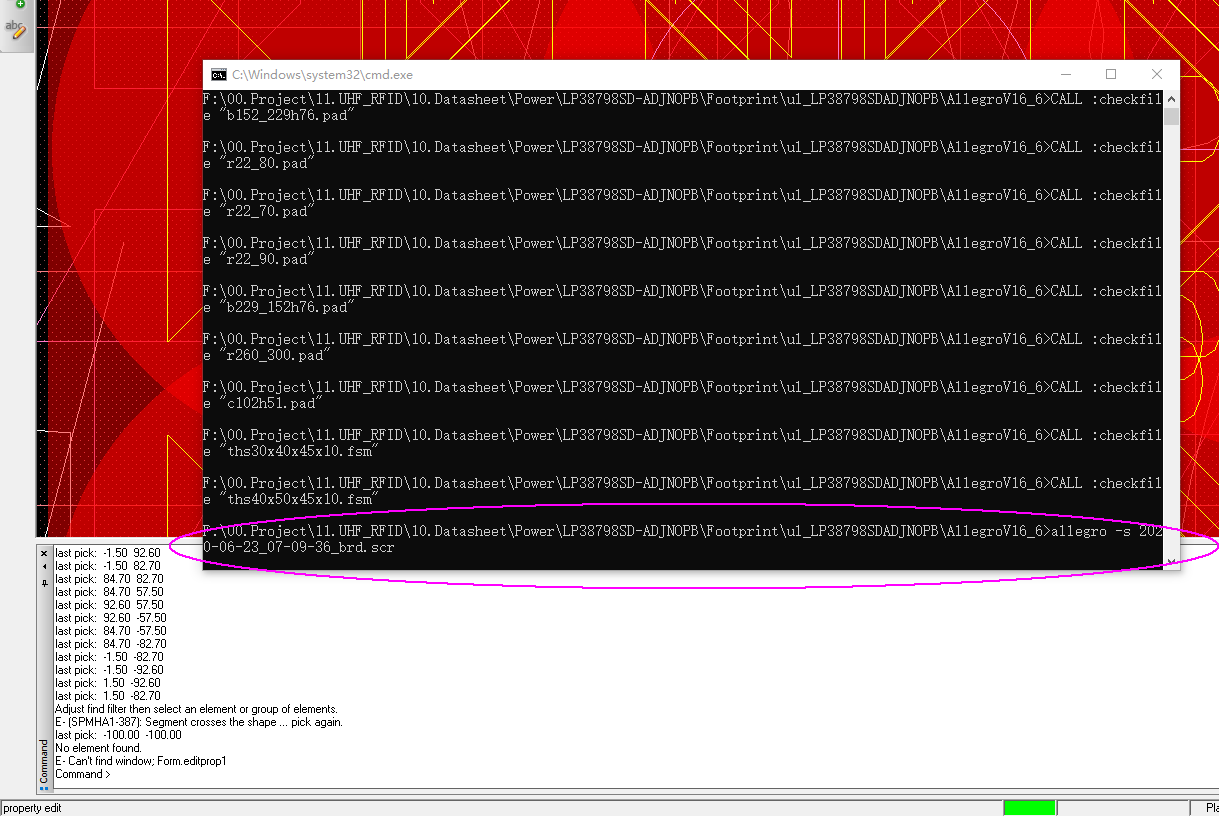
Task: Click the cmd scrollbar up arrow
Action: [1171, 99]
